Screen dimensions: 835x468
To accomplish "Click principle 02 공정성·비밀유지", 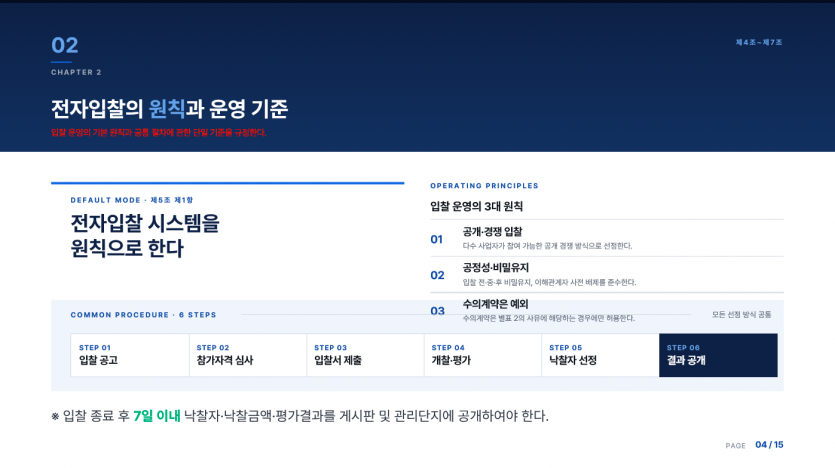I will click(x=607, y=275).
